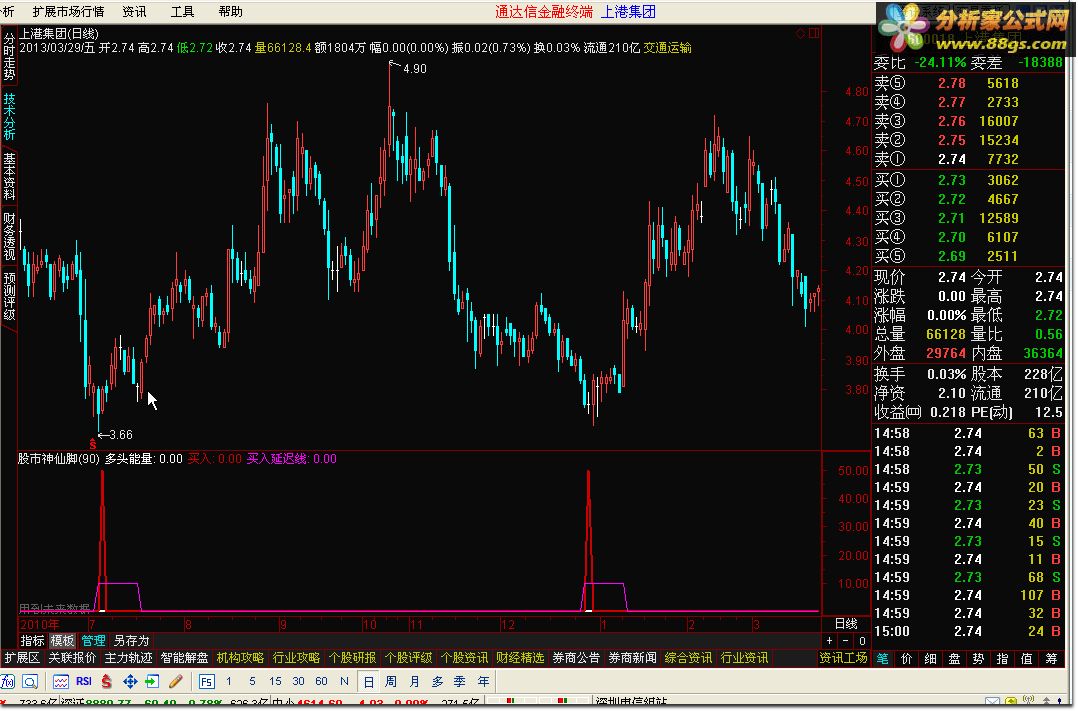Click the 管理 button below the chart

94,641
